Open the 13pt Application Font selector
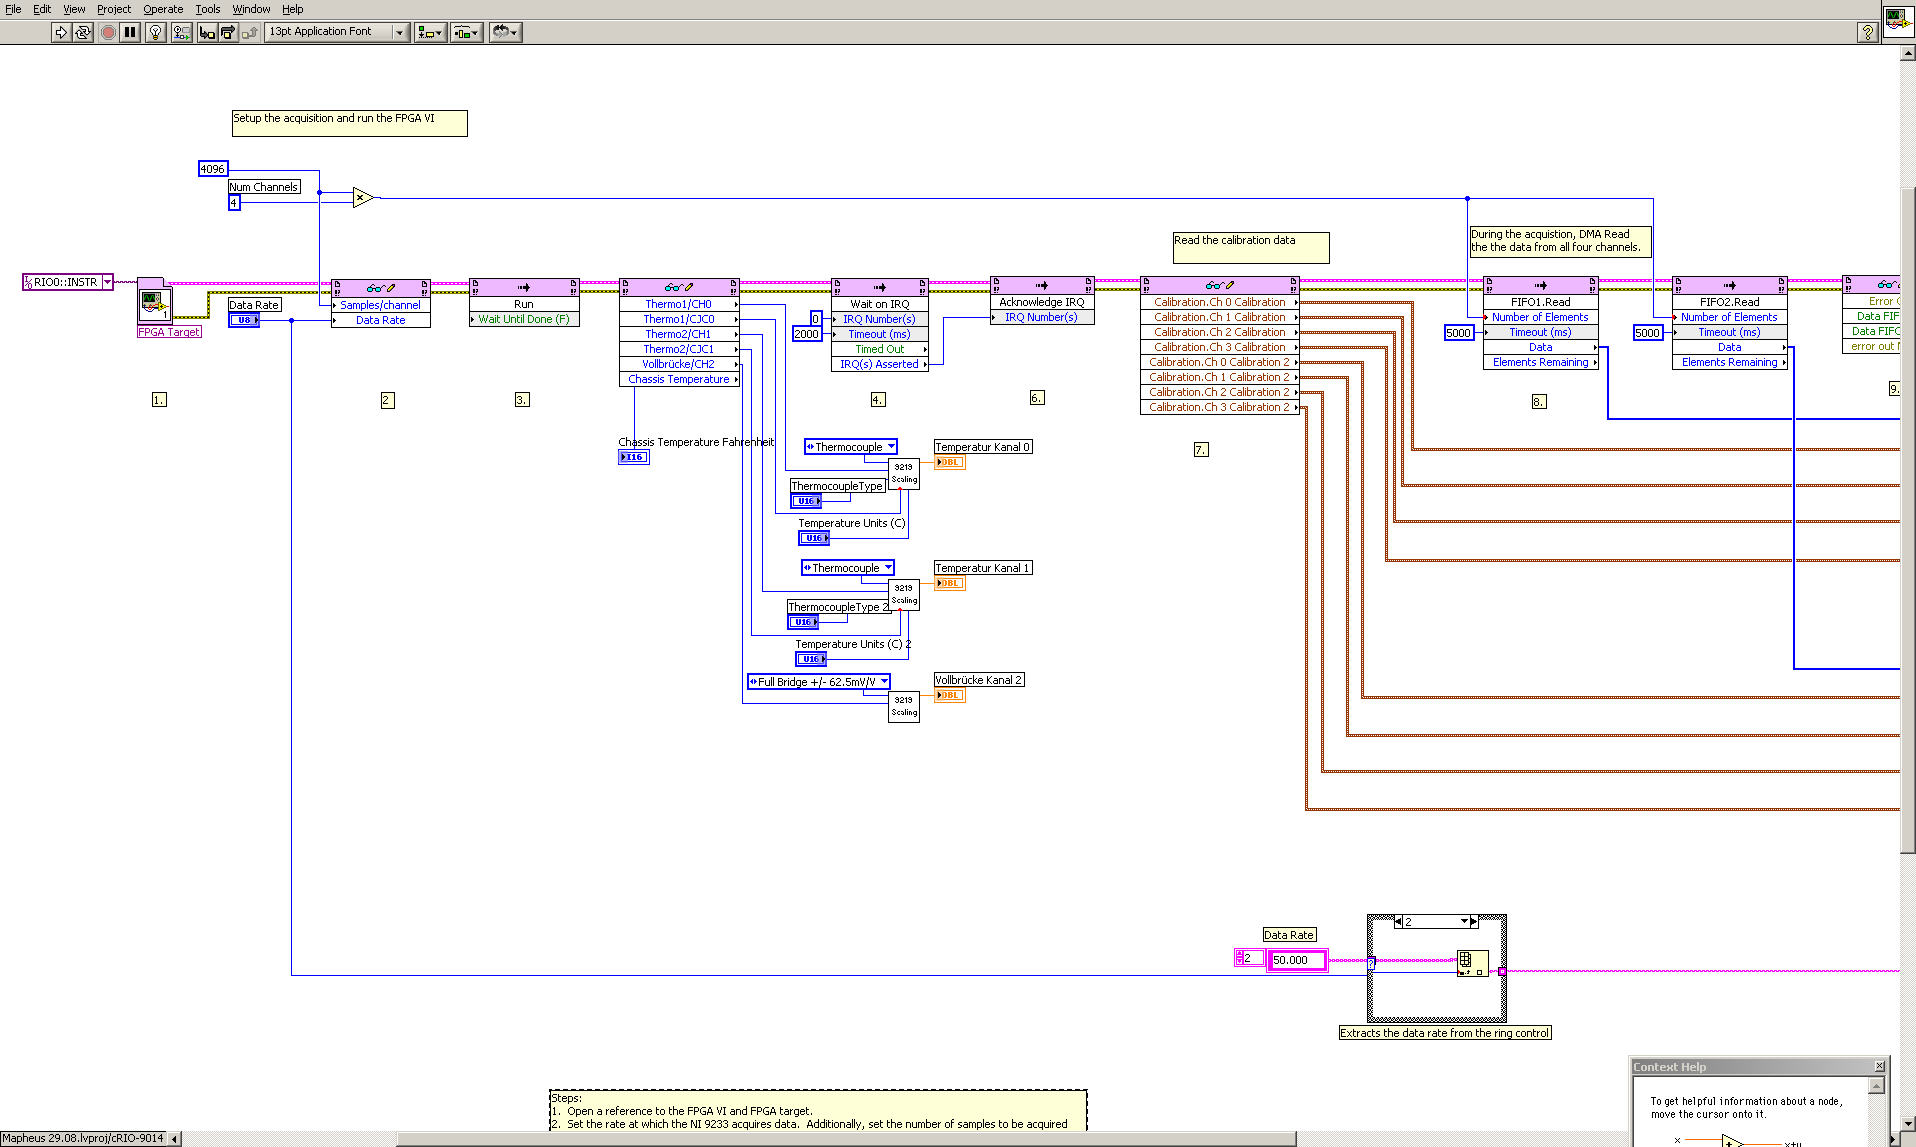Viewport: 1916px width, 1147px height. coord(336,32)
